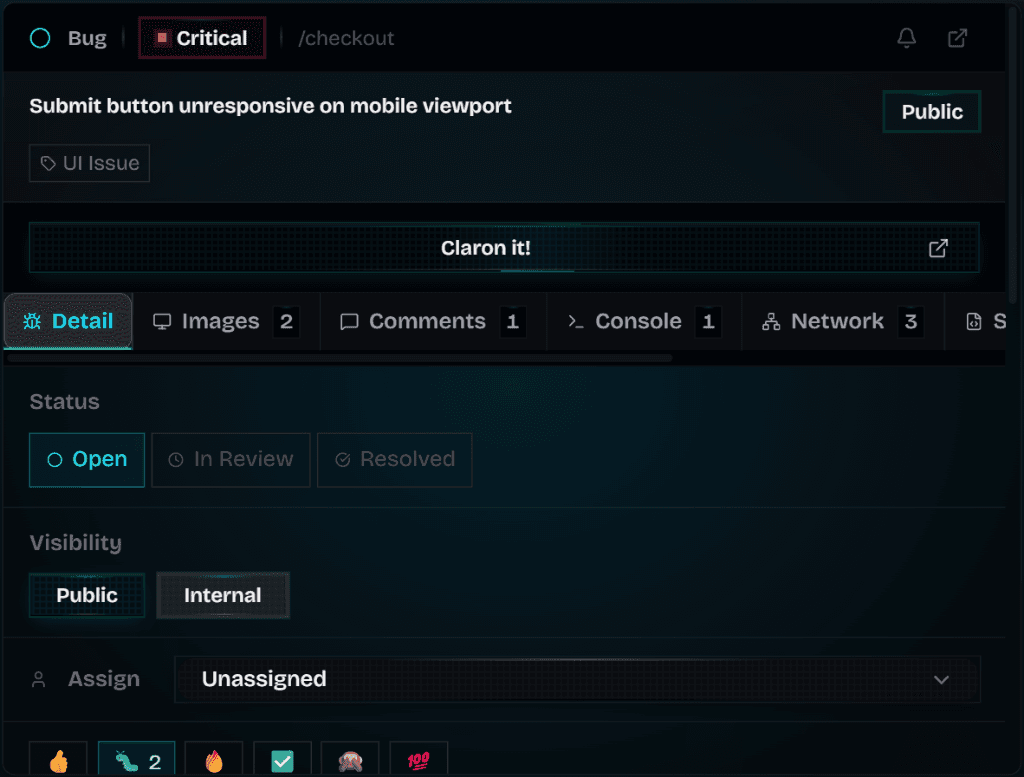Screen dimensions: 1024x777
Task: Switch to the Comments tab
Action: click(x=433, y=321)
